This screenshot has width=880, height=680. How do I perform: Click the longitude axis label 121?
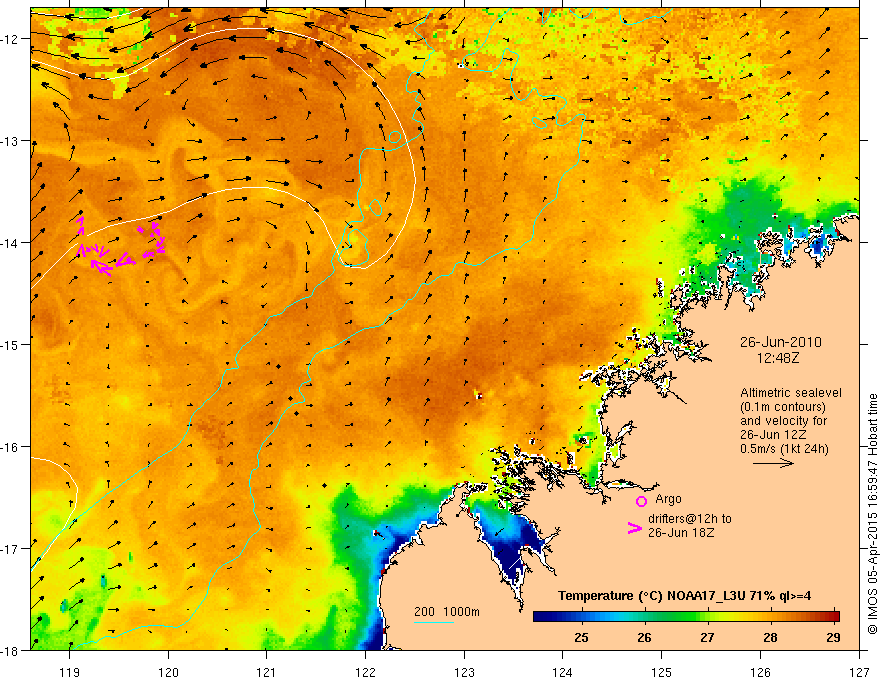(267, 672)
